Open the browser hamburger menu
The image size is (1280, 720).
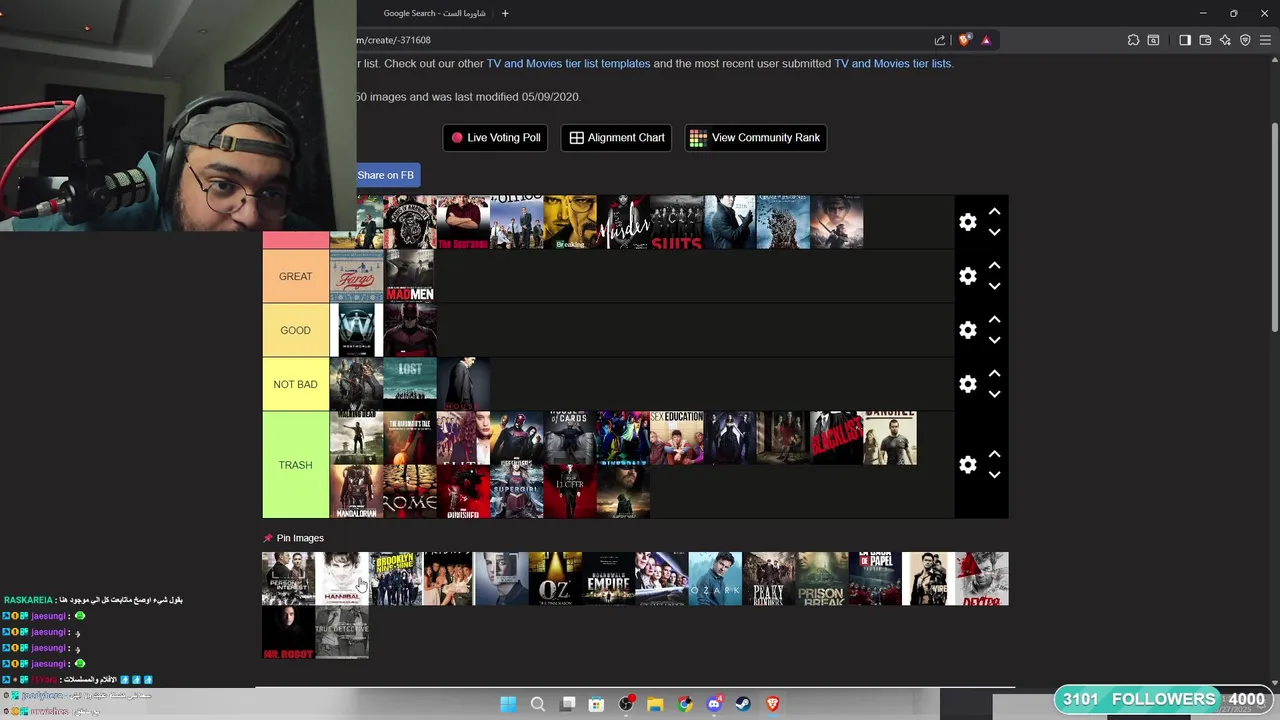[1265, 40]
